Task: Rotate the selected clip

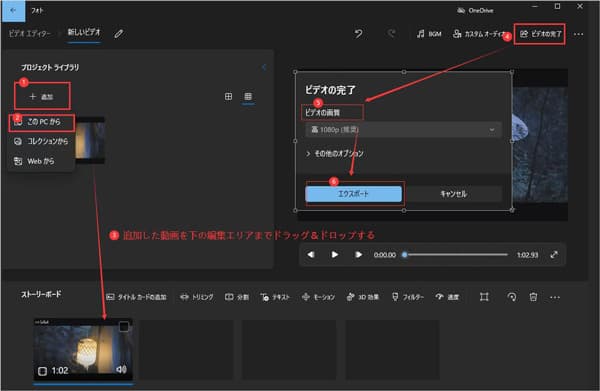Action: point(512,297)
